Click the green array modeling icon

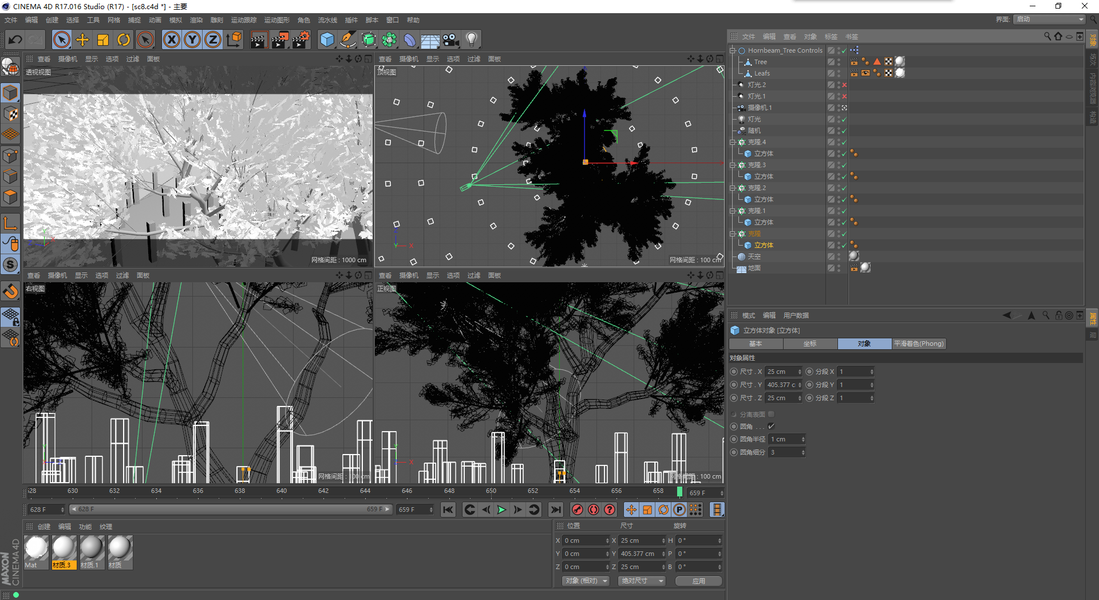[x=389, y=40]
